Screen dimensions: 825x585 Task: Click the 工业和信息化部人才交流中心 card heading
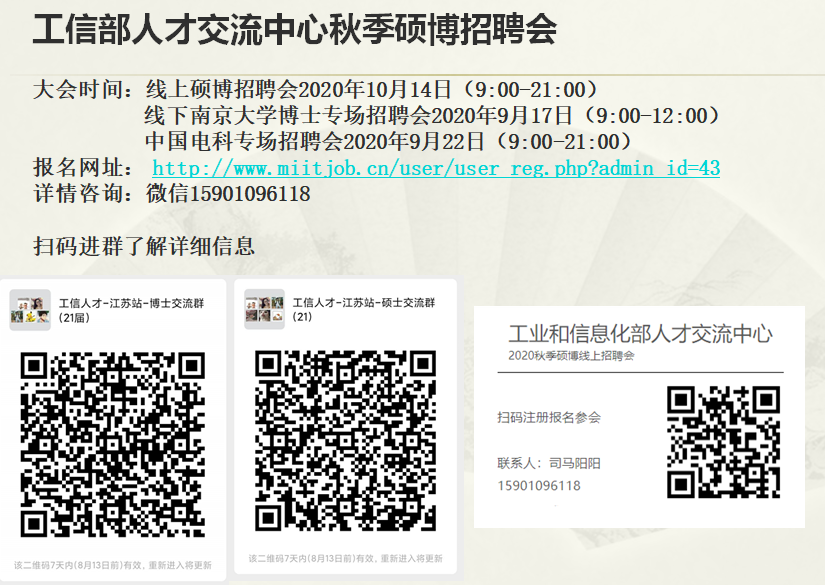[640, 334]
